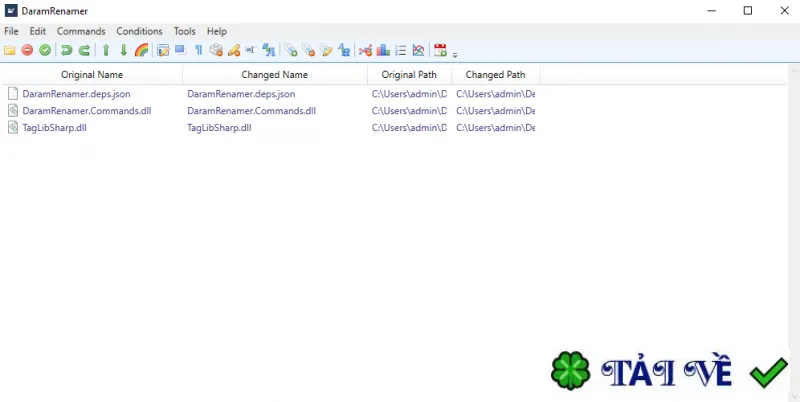Click the line graph picture icon
Screen dimensions: 800x402
click(418, 50)
